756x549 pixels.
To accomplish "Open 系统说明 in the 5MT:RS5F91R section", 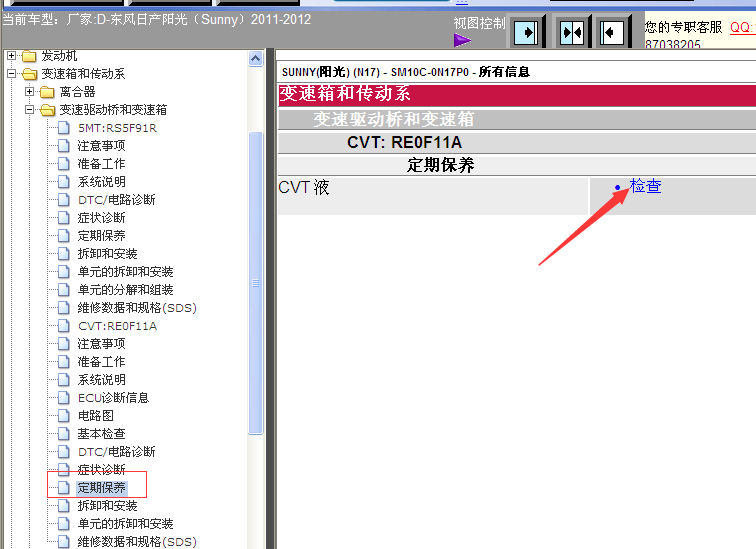I will (101, 182).
